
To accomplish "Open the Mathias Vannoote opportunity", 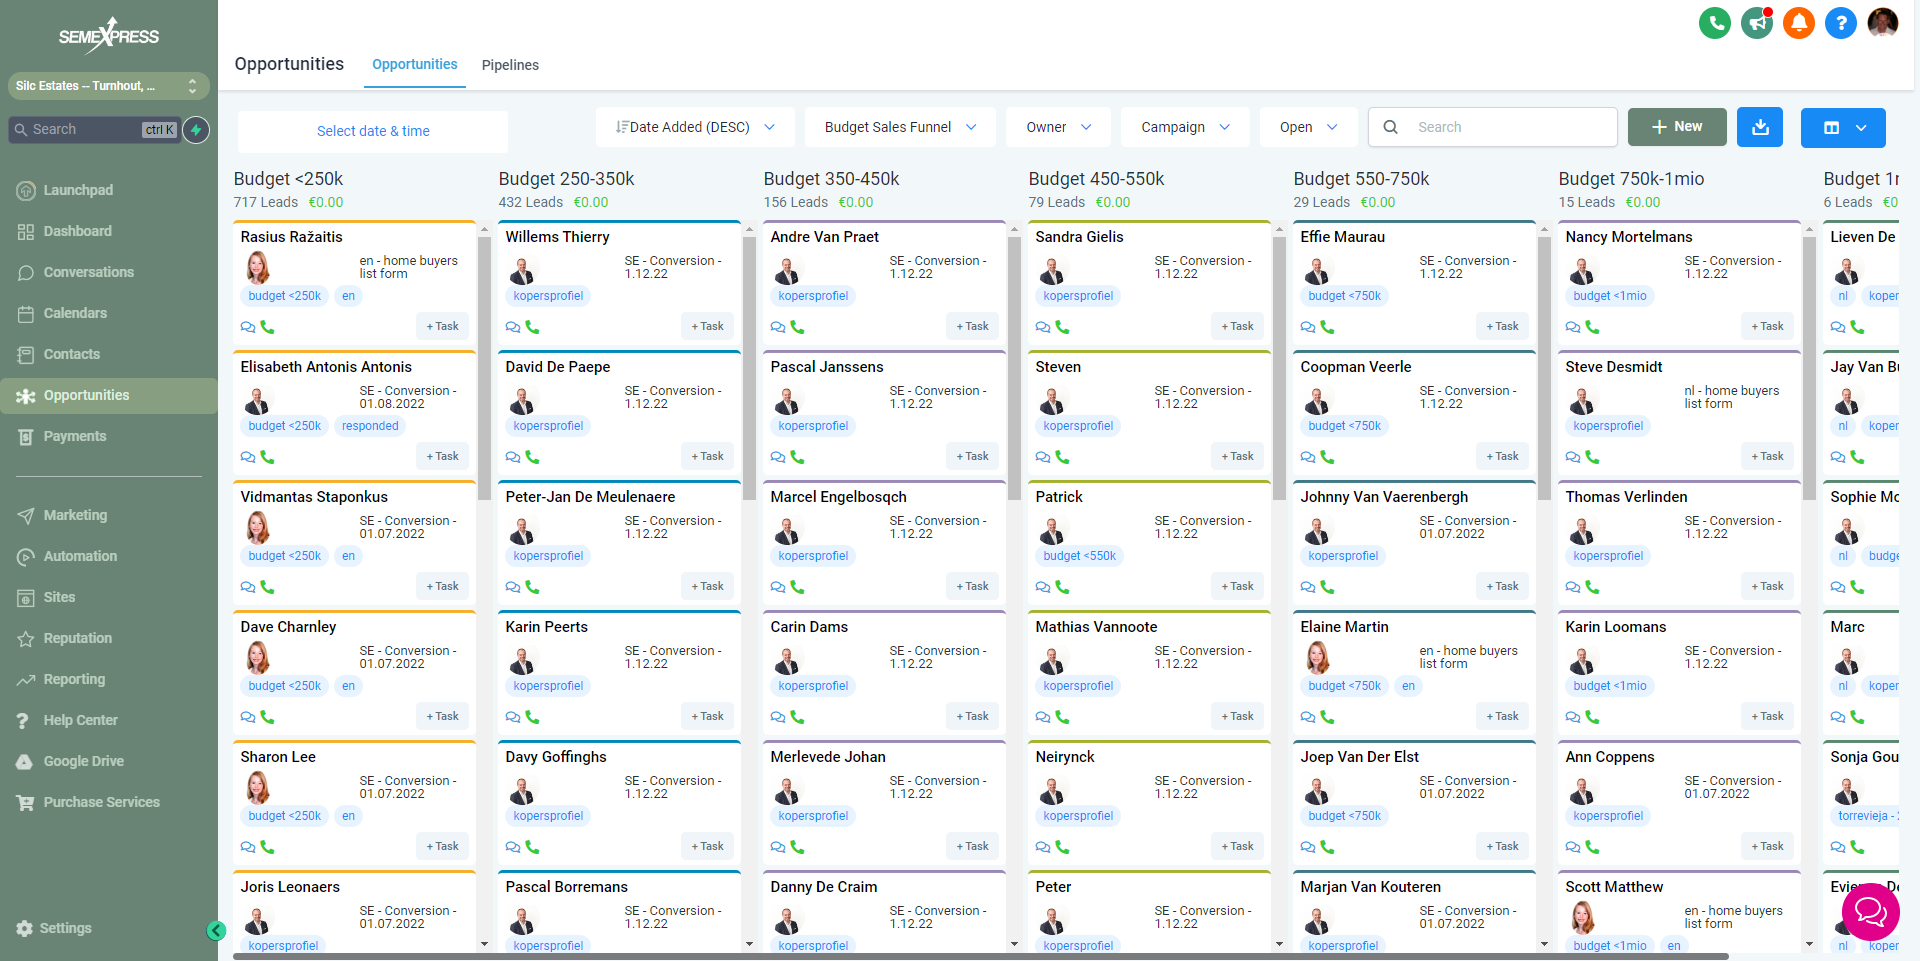I will (1096, 627).
